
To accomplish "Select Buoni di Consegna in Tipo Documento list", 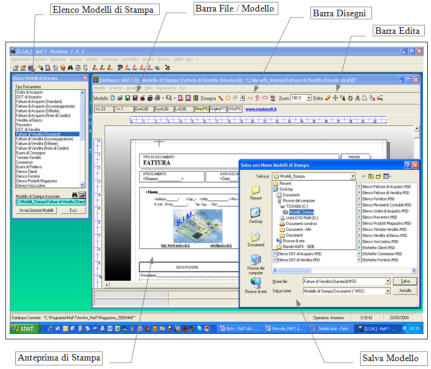I will [30, 153].
